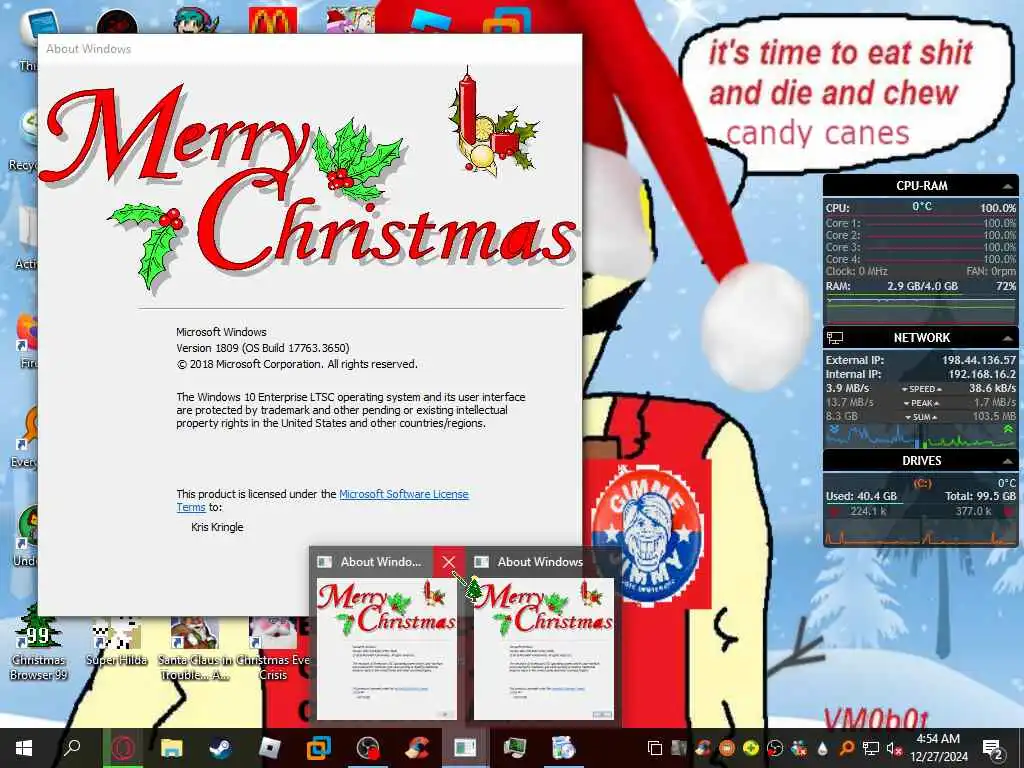Click the About Windows taskbar button
Screen dimensions: 1024x768
[x=465, y=748]
